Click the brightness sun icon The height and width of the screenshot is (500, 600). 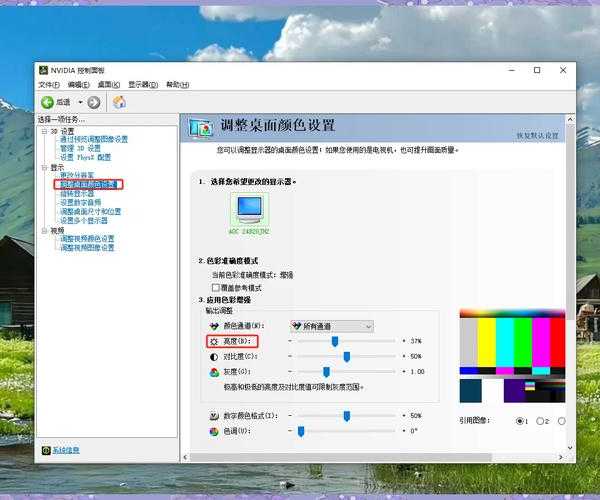click(214, 341)
